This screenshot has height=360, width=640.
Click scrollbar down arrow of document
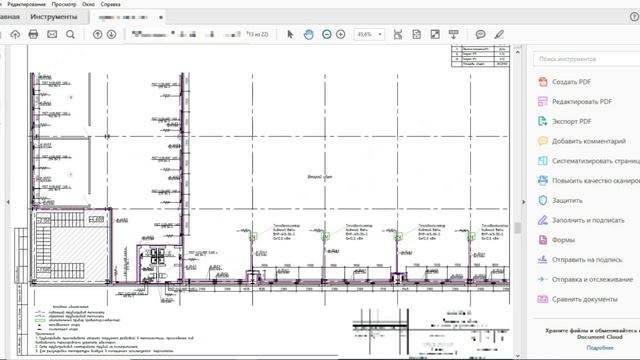(x=518, y=356)
